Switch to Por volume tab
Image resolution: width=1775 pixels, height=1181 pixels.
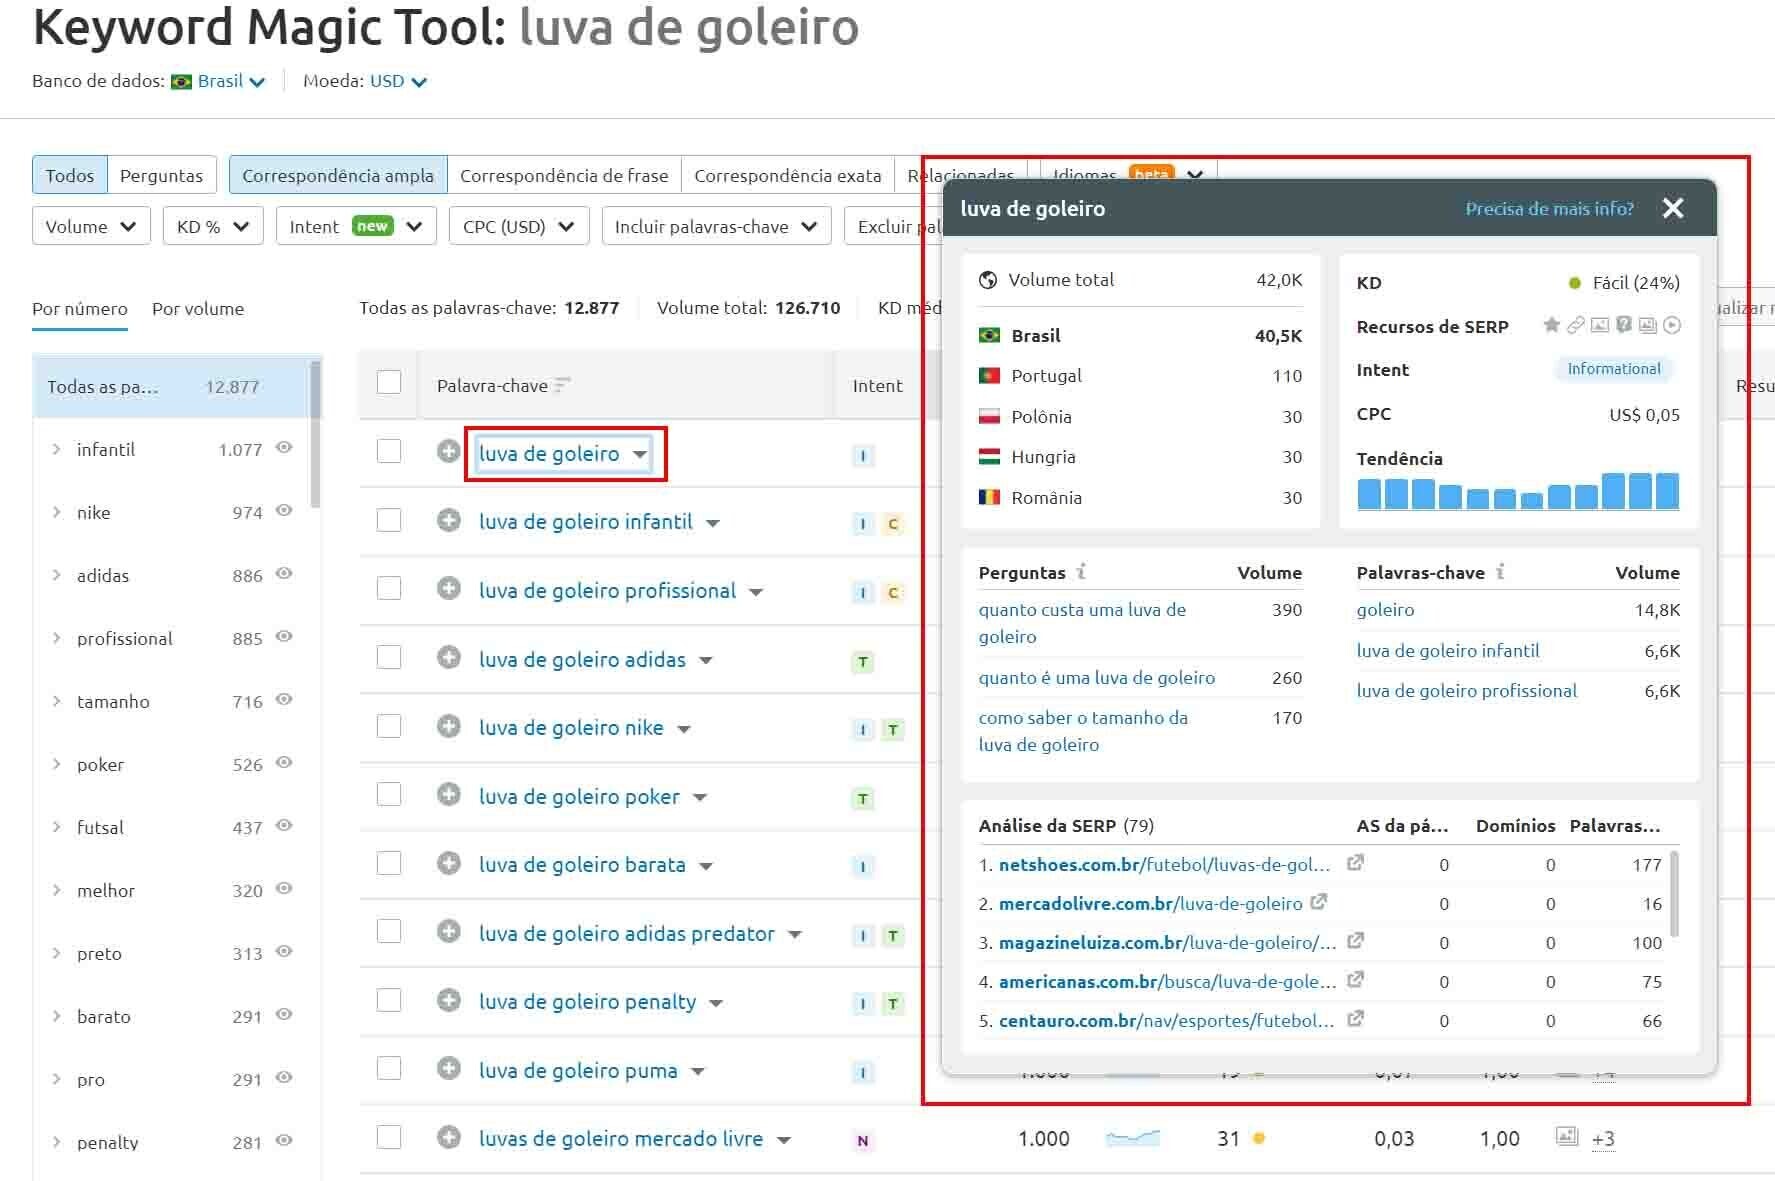click(198, 309)
